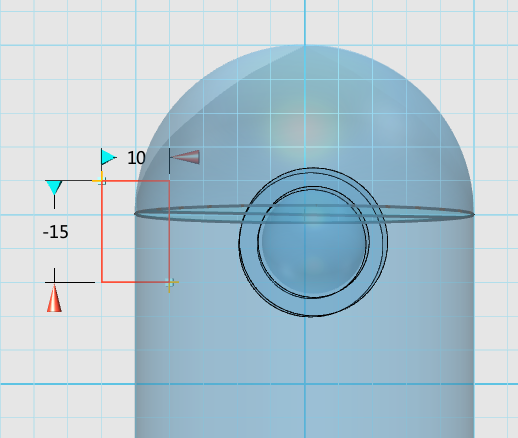Click the inner spherical lens of the eye
518x438 pixels.
pos(313,243)
